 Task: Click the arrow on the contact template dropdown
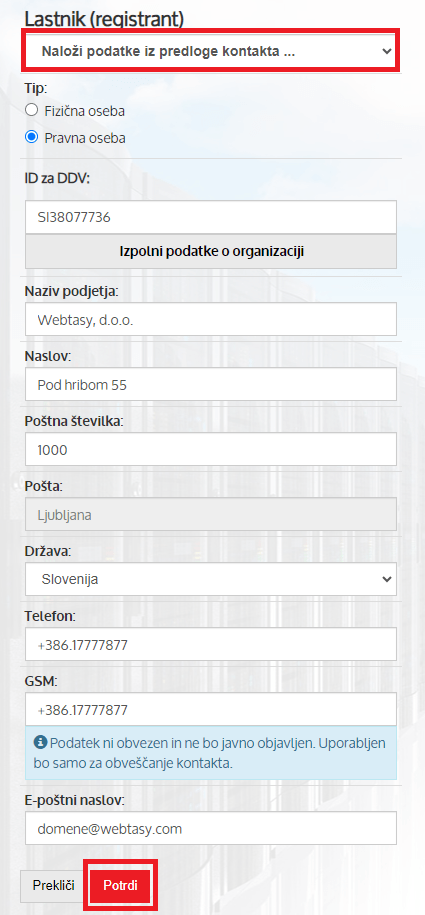pyautogui.click(x=385, y=51)
